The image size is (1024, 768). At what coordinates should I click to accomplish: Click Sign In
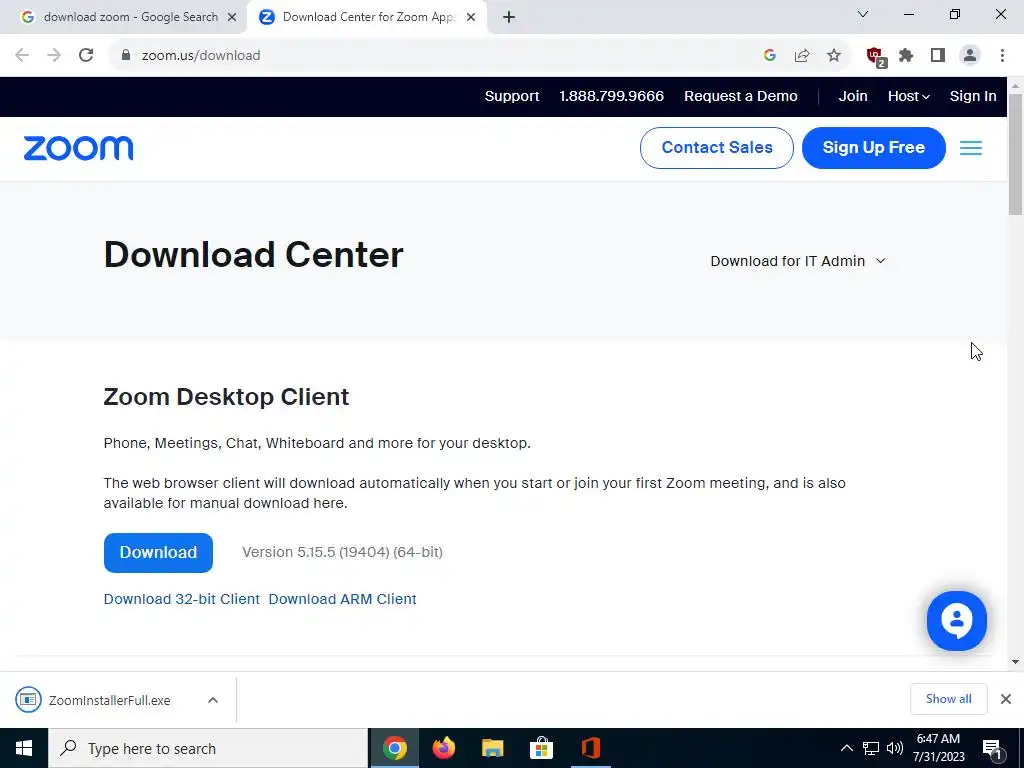coord(972,96)
